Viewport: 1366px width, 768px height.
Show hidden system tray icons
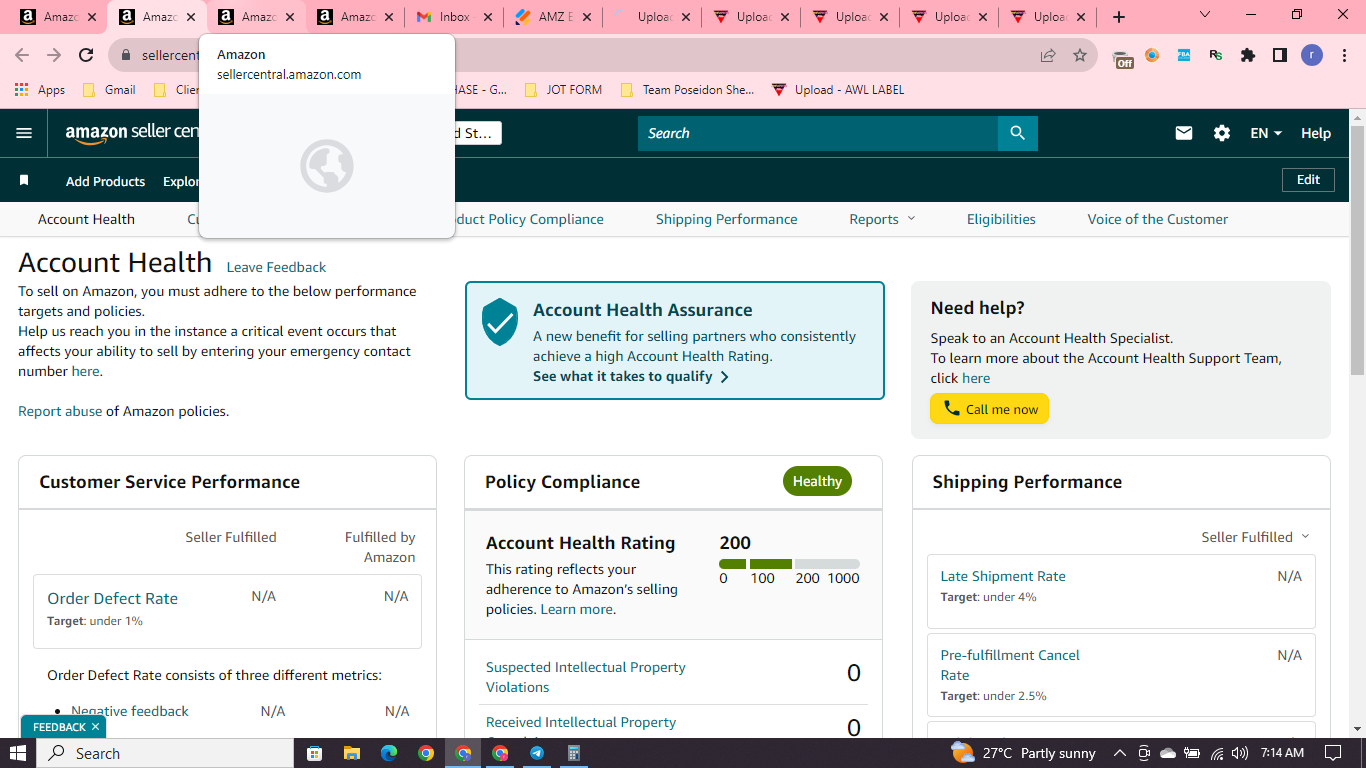coord(1119,753)
